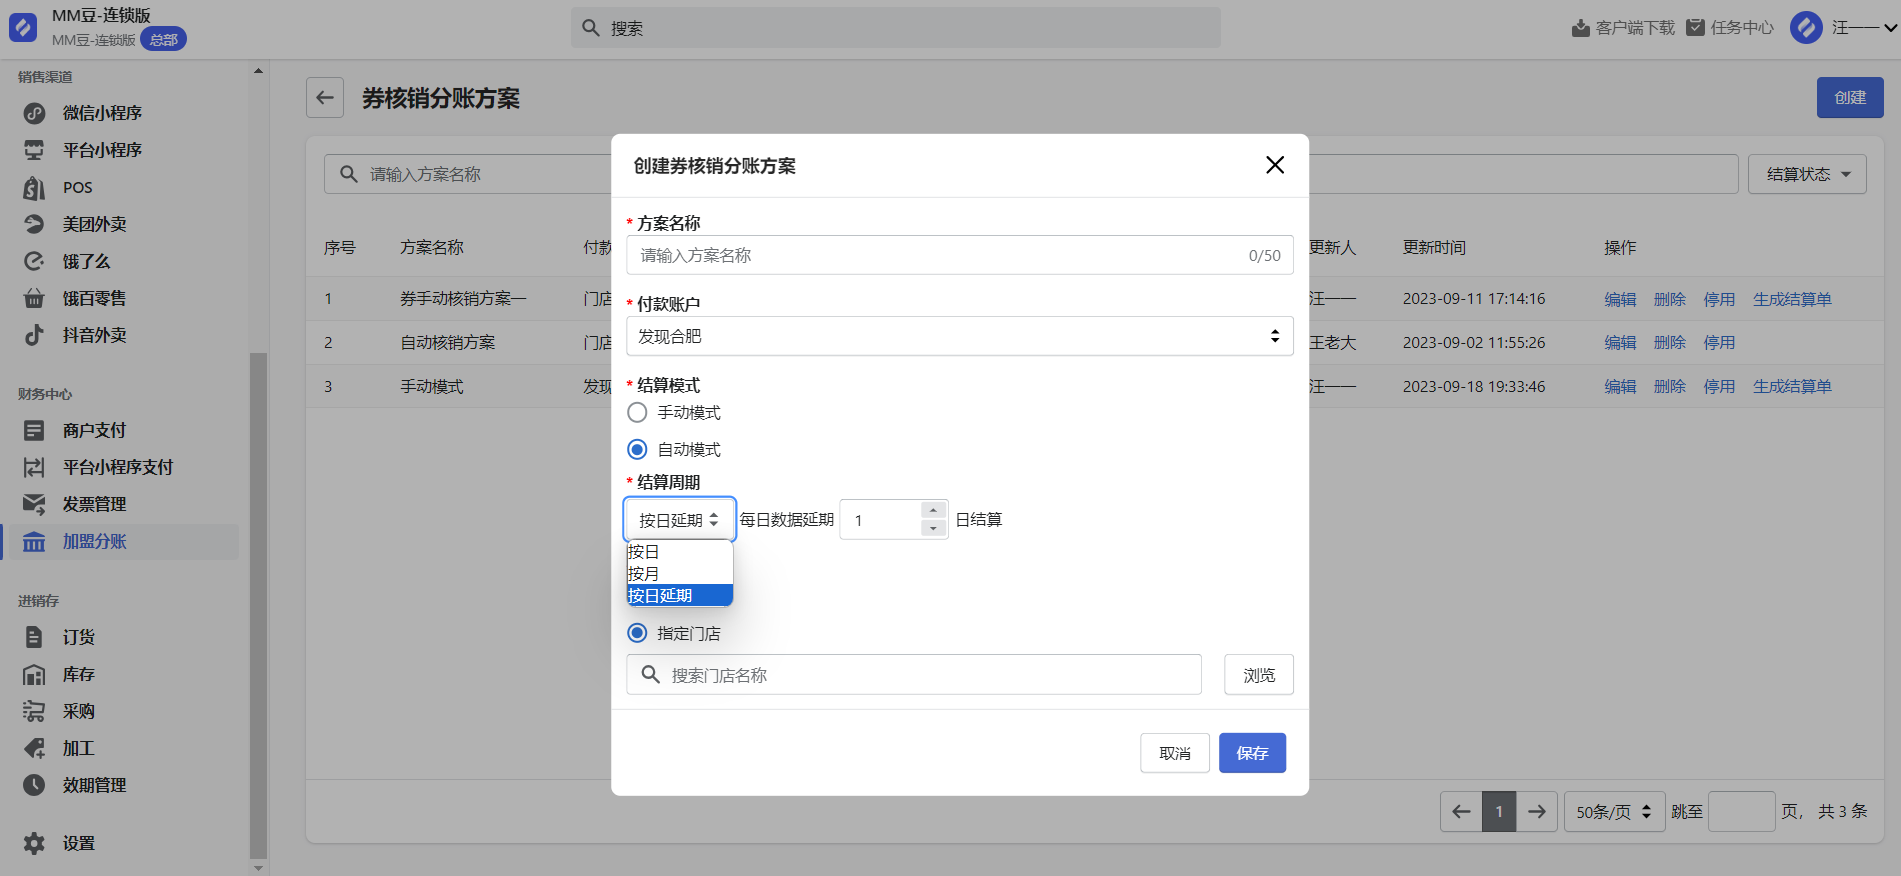
Task: Select 自动模式 radio button
Action: click(637, 449)
